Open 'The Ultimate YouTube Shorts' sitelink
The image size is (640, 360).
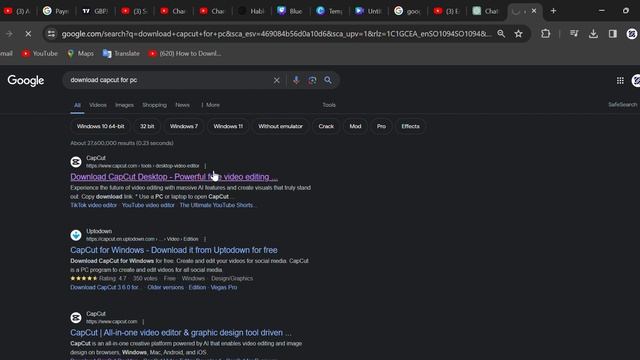click(217, 205)
